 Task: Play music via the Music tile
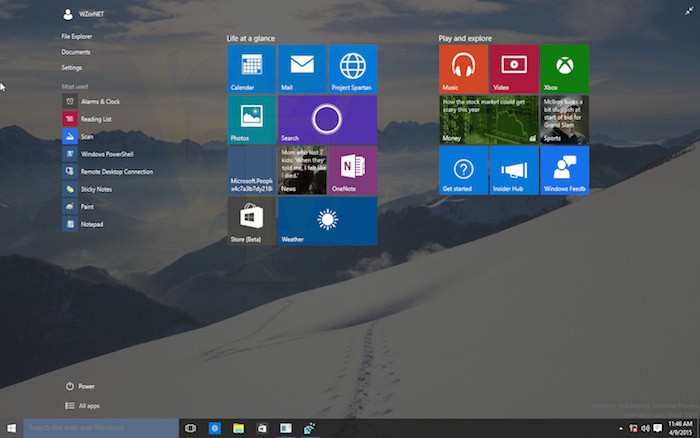pyautogui.click(x=463, y=69)
